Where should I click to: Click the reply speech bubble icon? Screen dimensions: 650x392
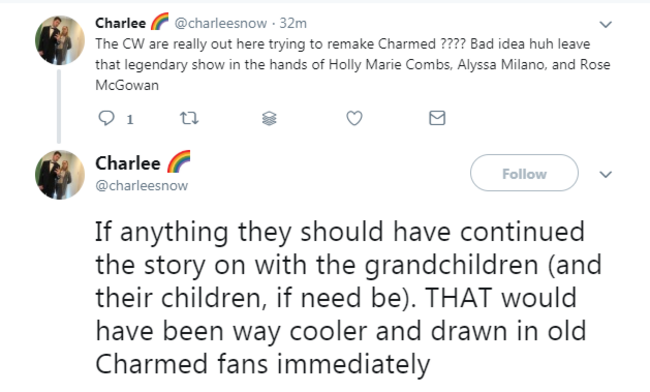(106, 118)
